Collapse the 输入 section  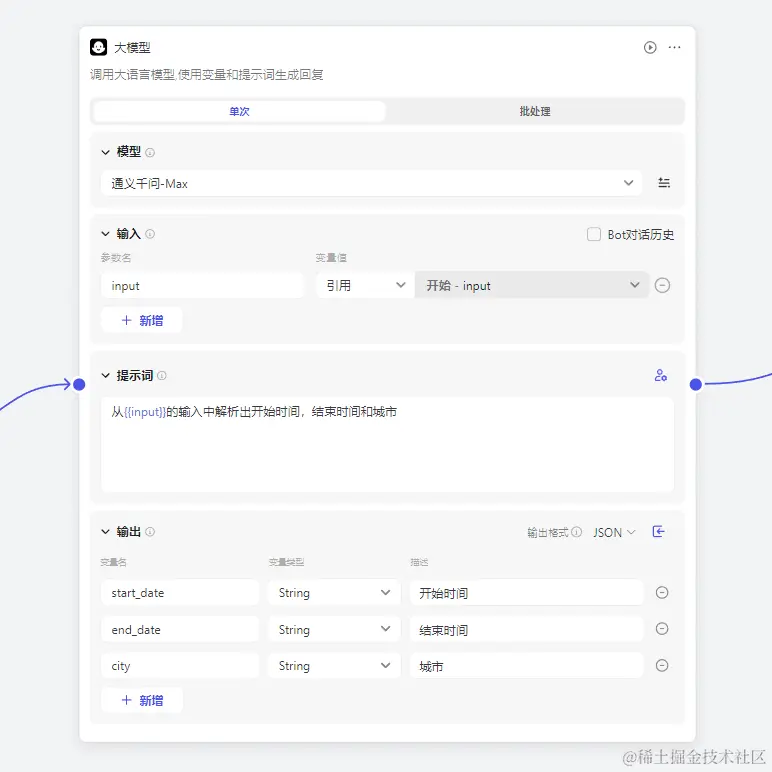pos(105,233)
